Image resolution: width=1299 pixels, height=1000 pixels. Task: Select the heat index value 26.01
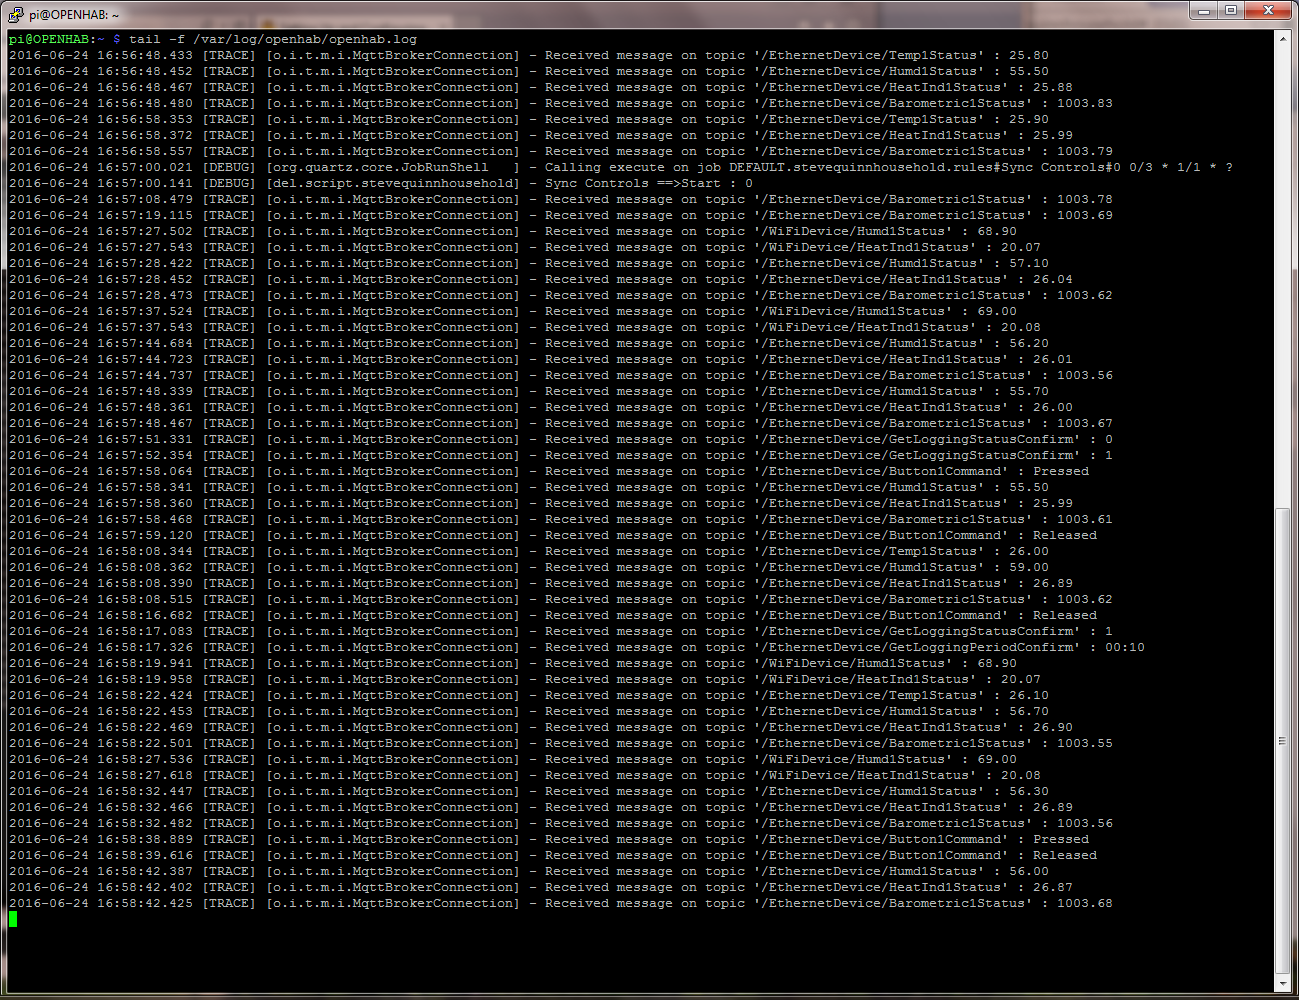click(x=1053, y=359)
